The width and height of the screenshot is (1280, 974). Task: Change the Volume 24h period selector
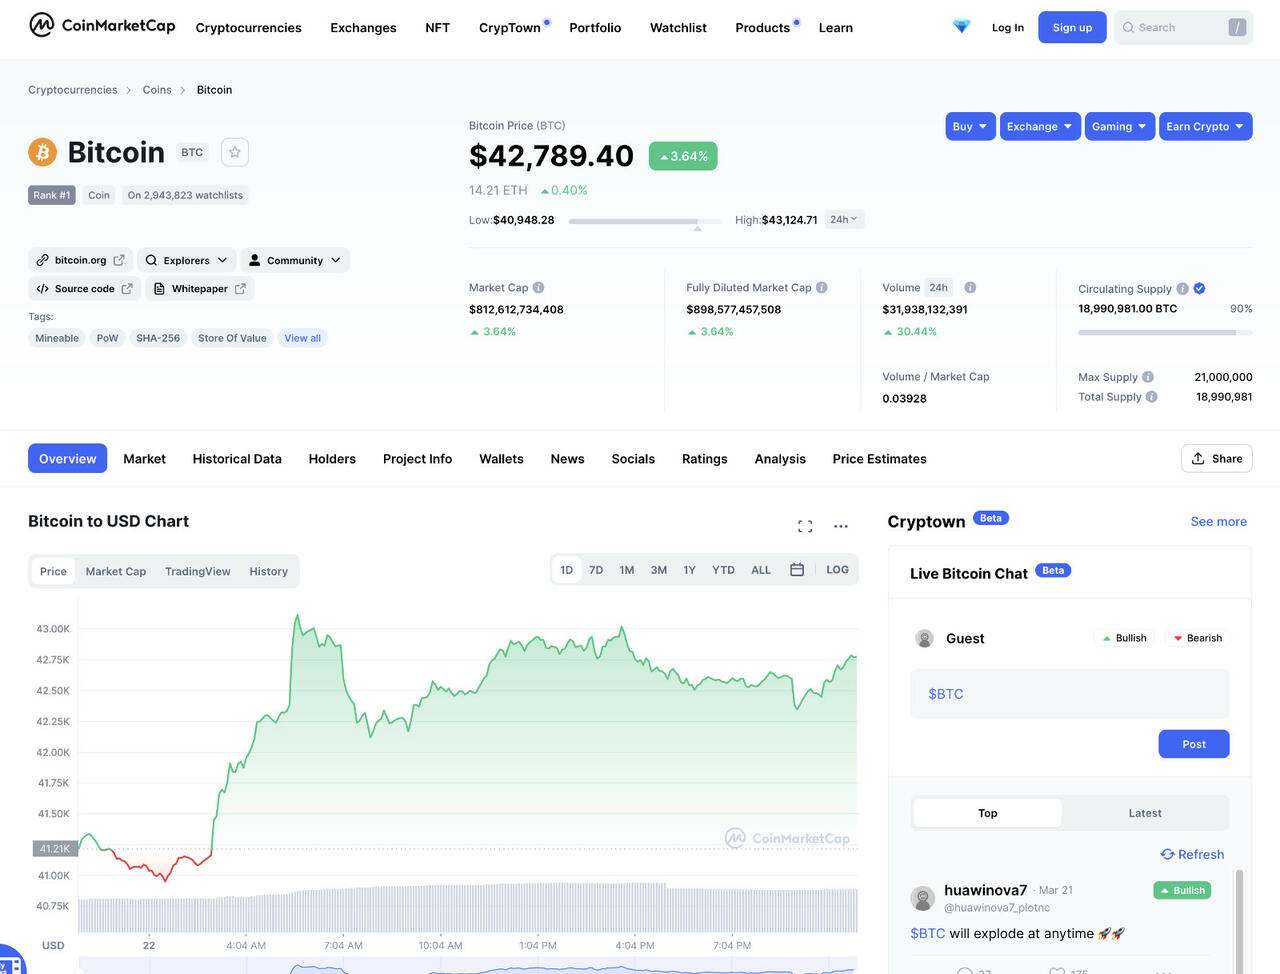click(x=939, y=287)
